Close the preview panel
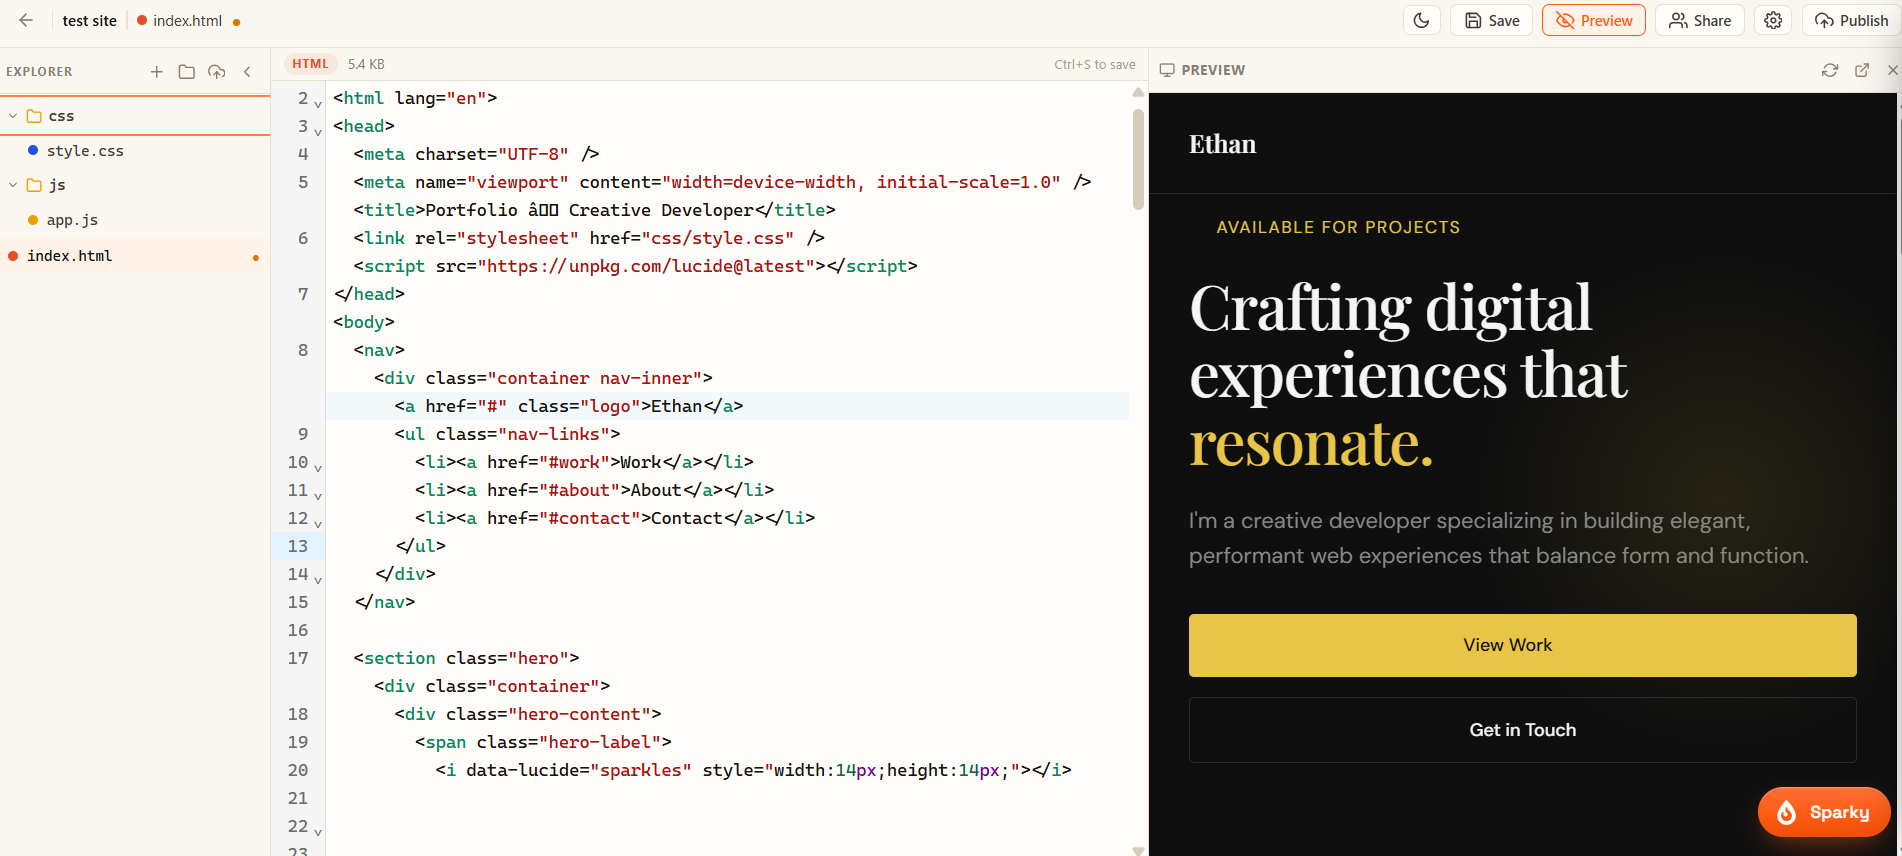The width and height of the screenshot is (1902, 856). (1892, 70)
